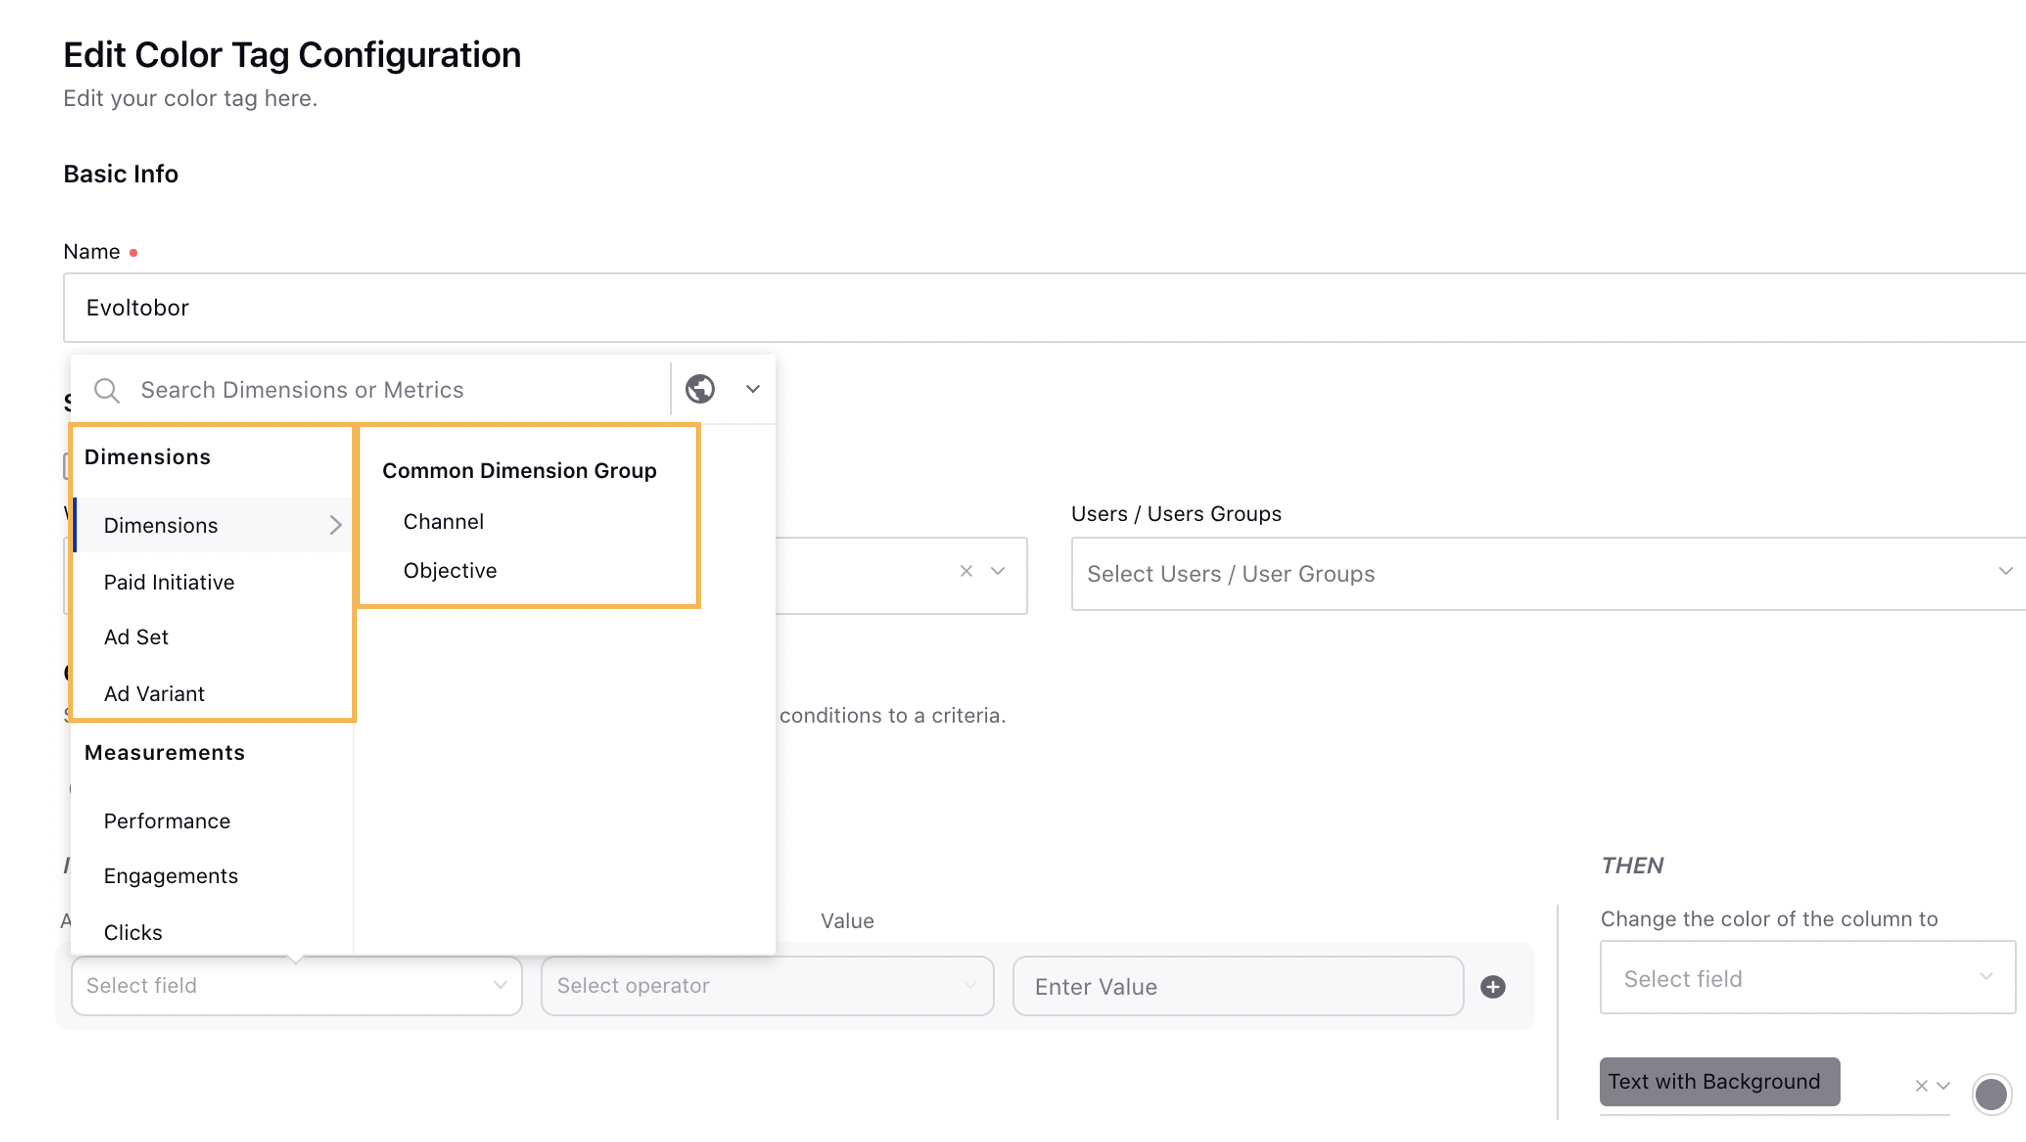Open the Select field dropdown under THEN
The image size is (2026, 1142).
pyautogui.click(x=1802, y=976)
